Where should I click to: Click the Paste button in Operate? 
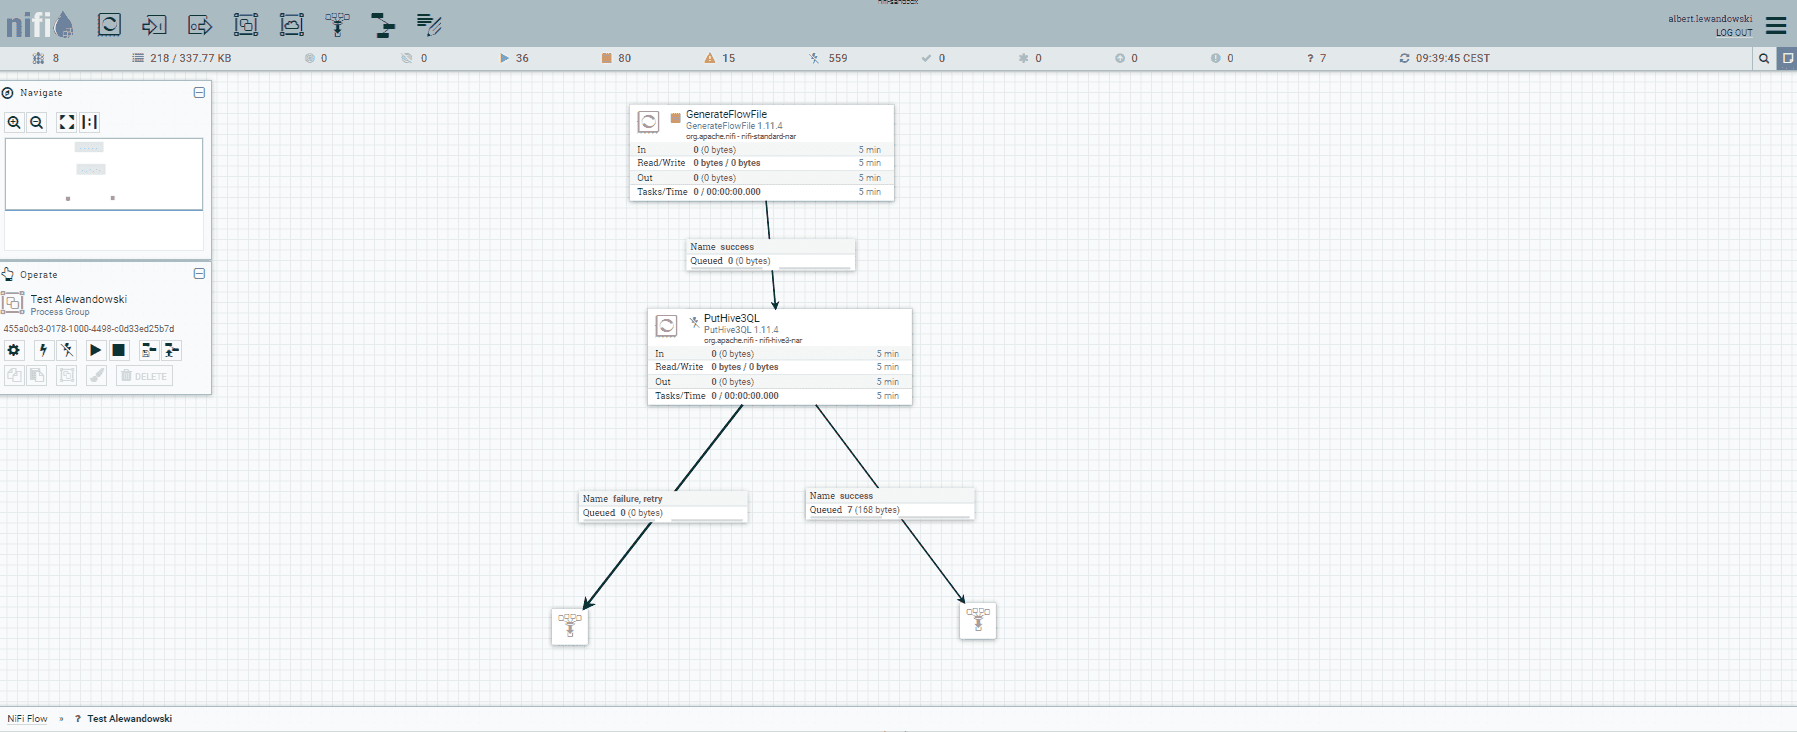pyautogui.click(x=37, y=375)
